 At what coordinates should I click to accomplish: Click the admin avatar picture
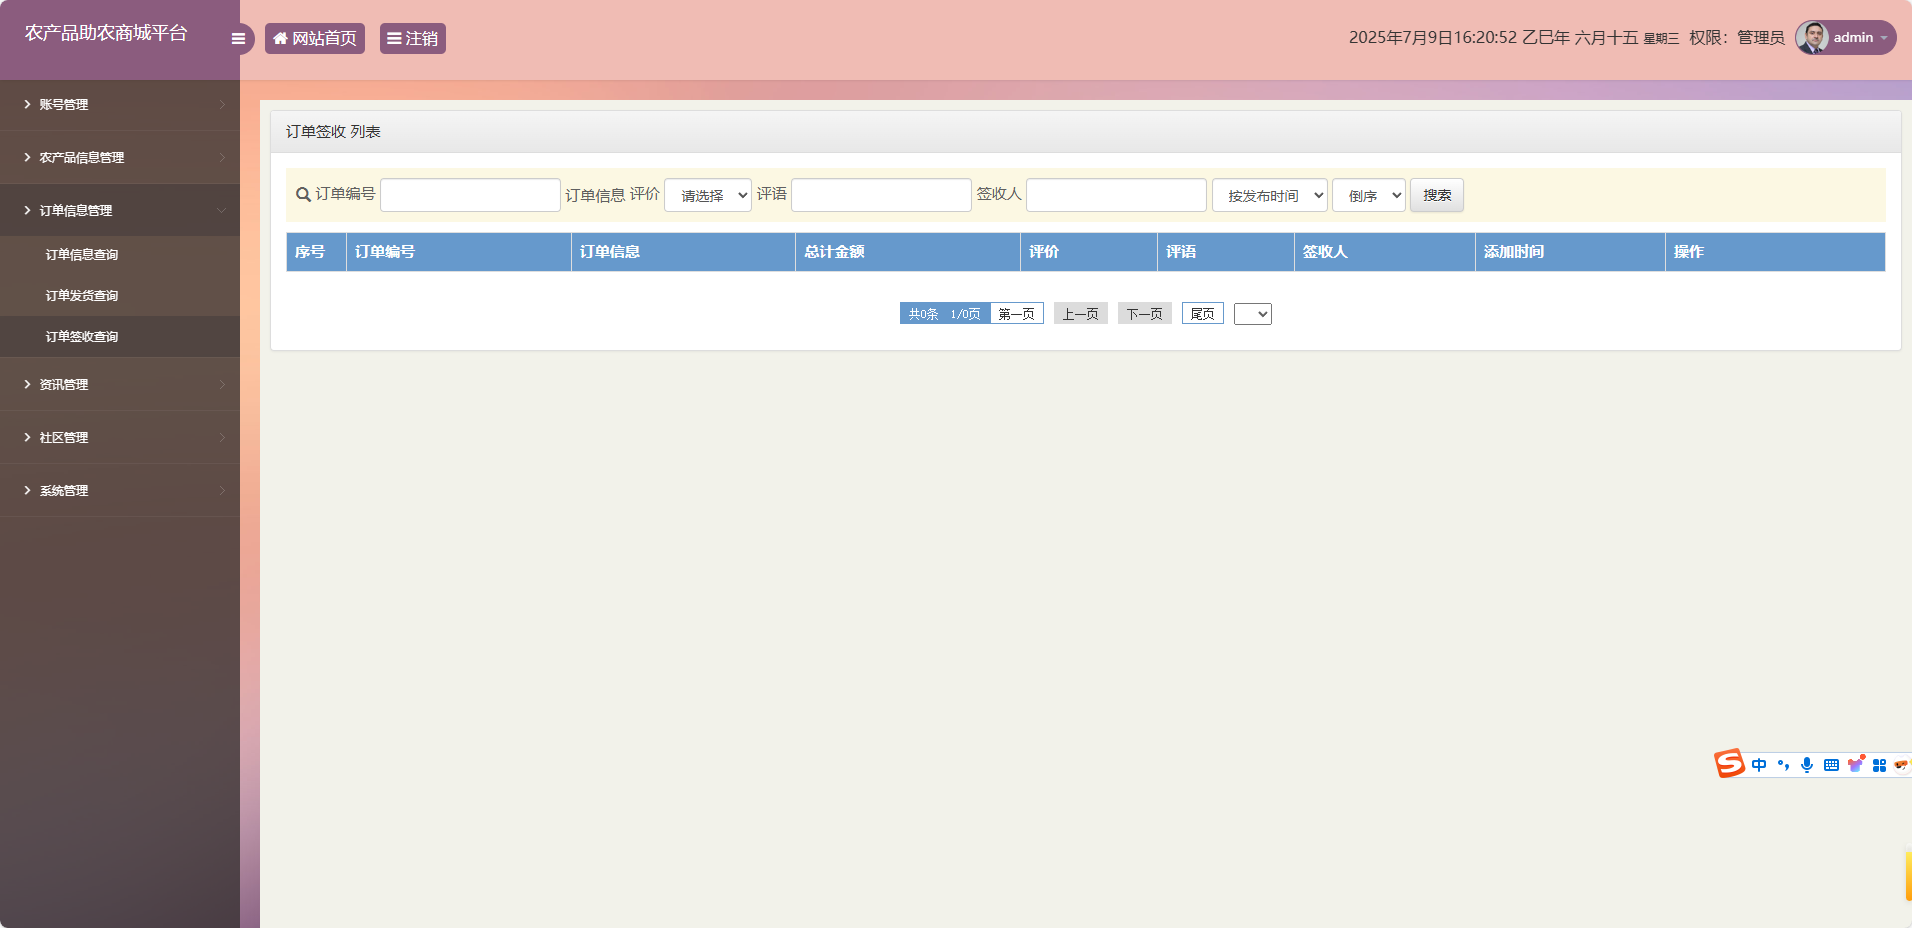(1812, 37)
